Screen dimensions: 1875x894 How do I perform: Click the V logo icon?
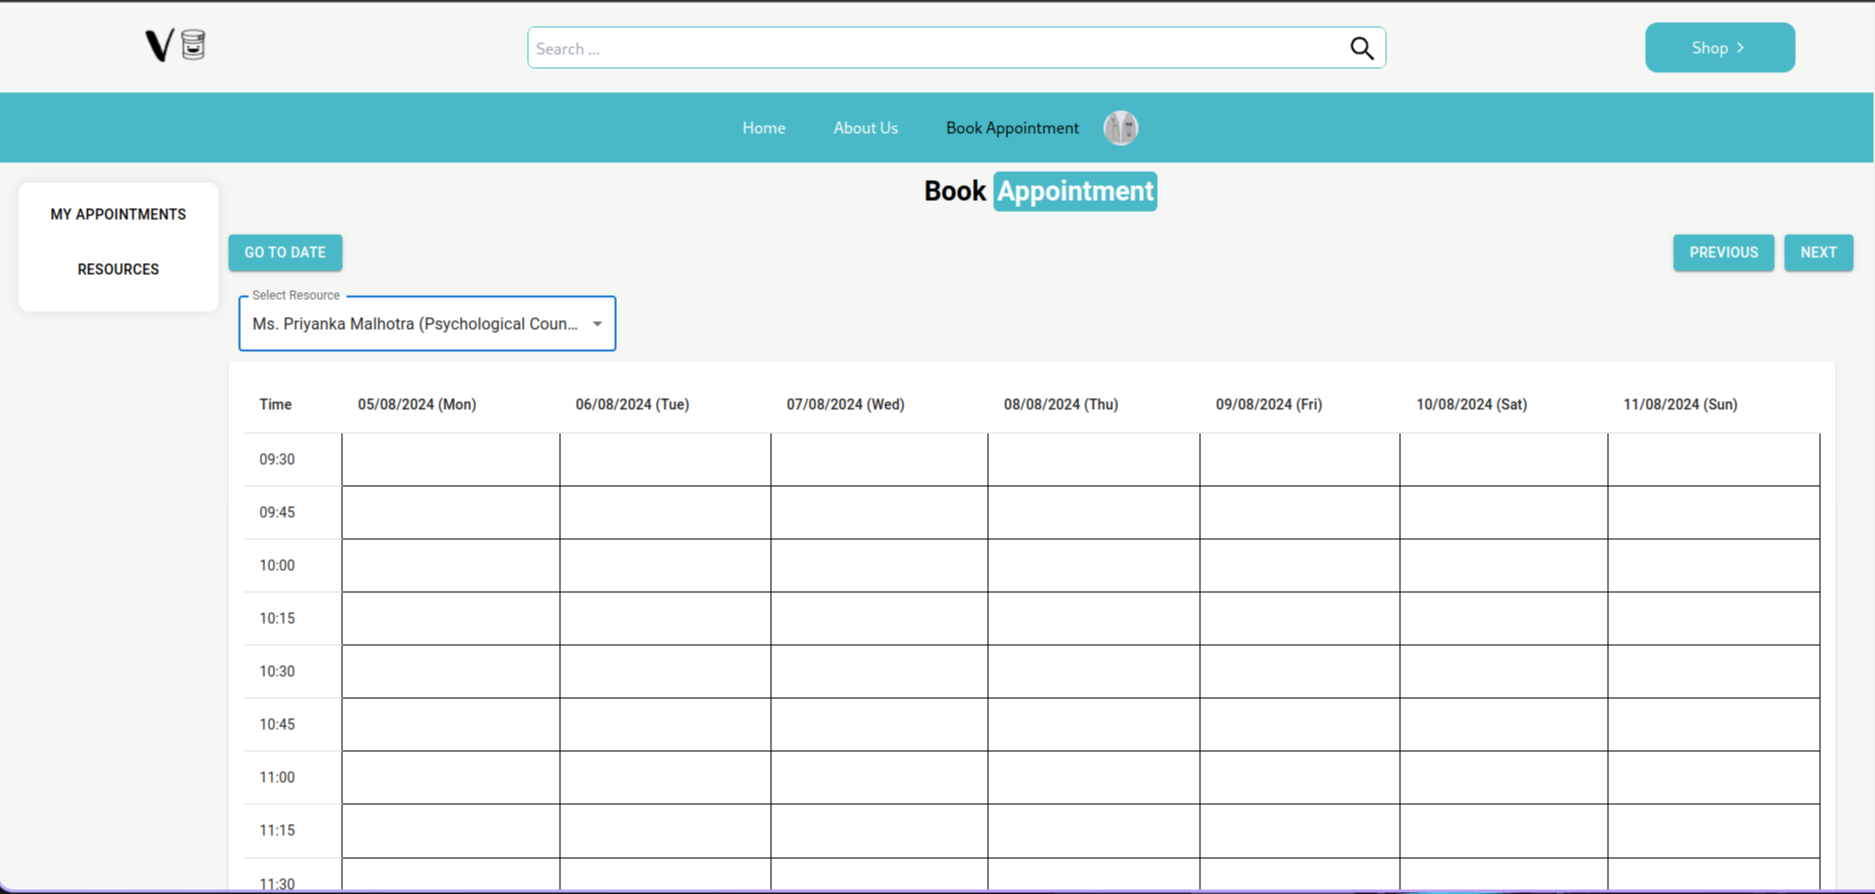pos(160,46)
